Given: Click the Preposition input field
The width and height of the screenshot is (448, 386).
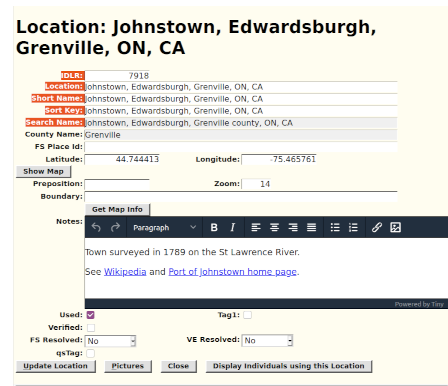Looking at the screenshot, I should click(x=117, y=184).
